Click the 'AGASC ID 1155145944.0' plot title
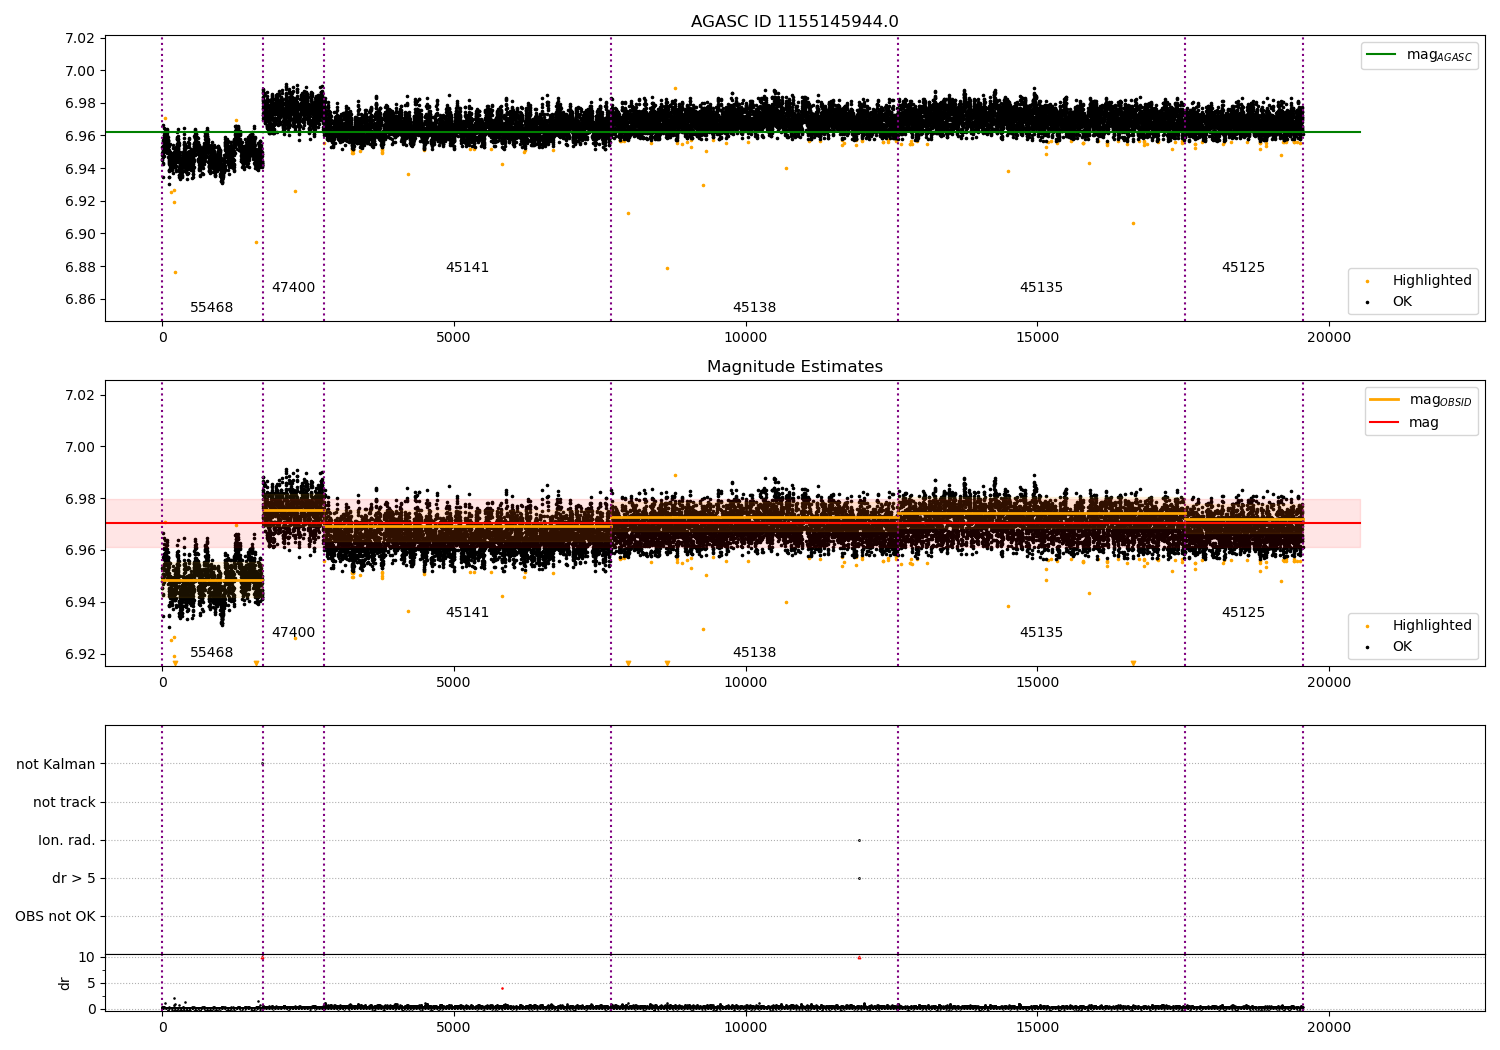This screenshot has width=1500, height=1050. point(794,22)
